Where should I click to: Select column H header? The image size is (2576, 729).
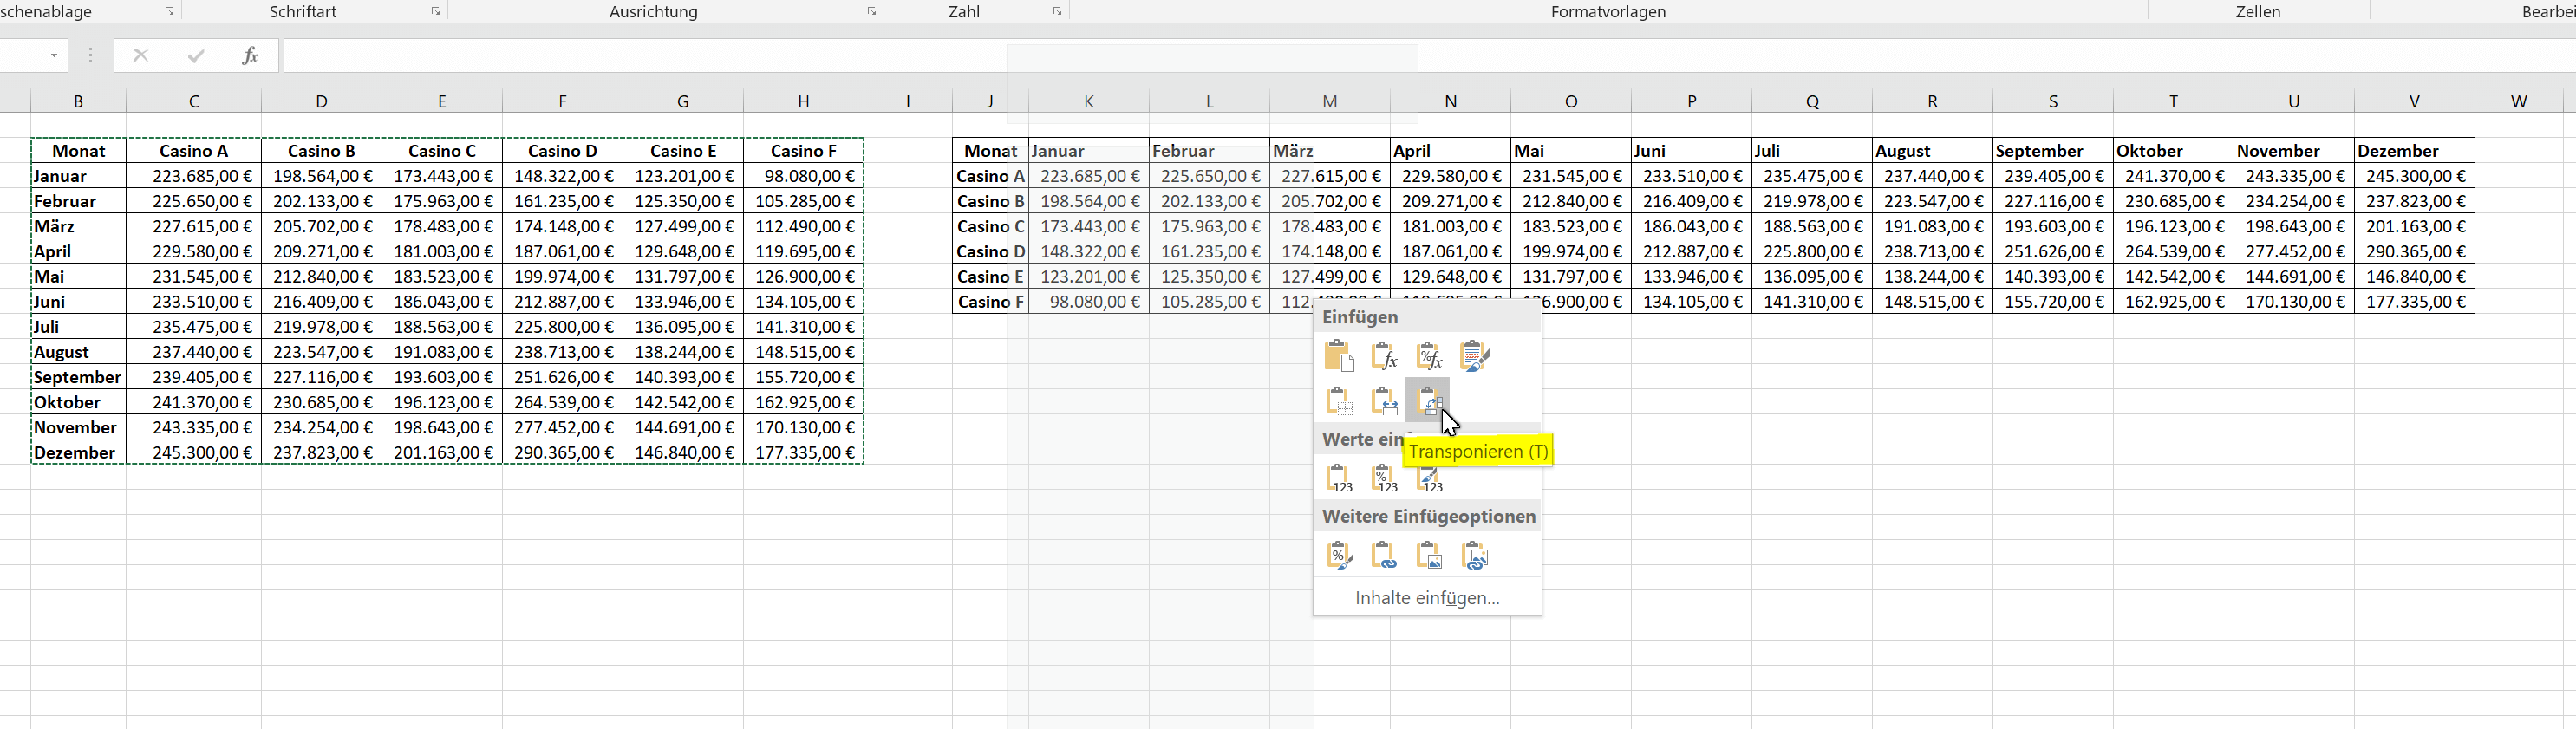click(804, 101)
